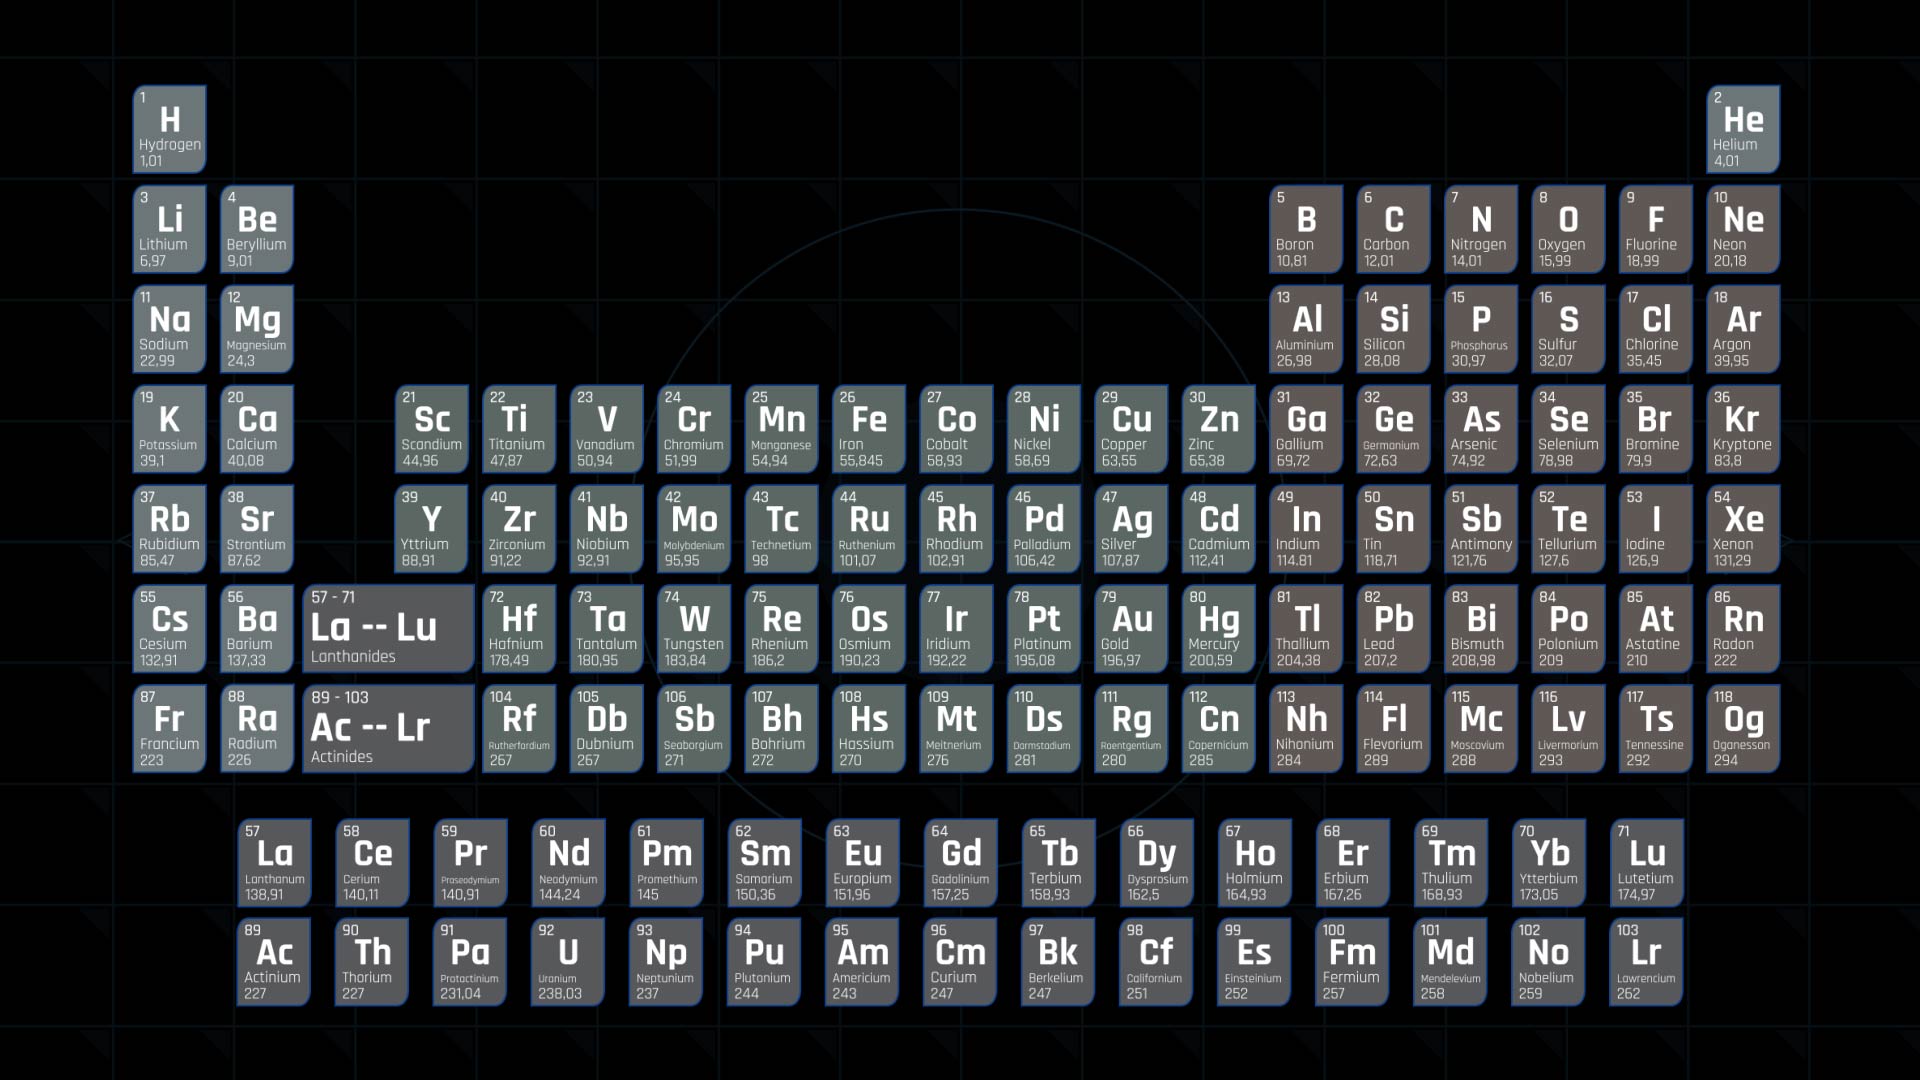This screenshot has width=1920, height=1080.
Task: Click the Rubidium tile
Action: (x=170, y=529)
